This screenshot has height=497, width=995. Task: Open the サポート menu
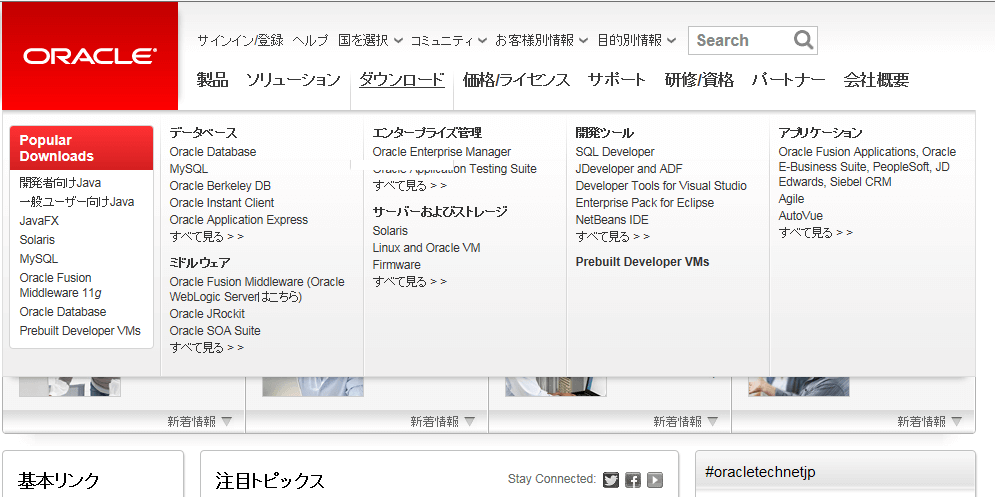pyautogui.click(x=616, y=80)
